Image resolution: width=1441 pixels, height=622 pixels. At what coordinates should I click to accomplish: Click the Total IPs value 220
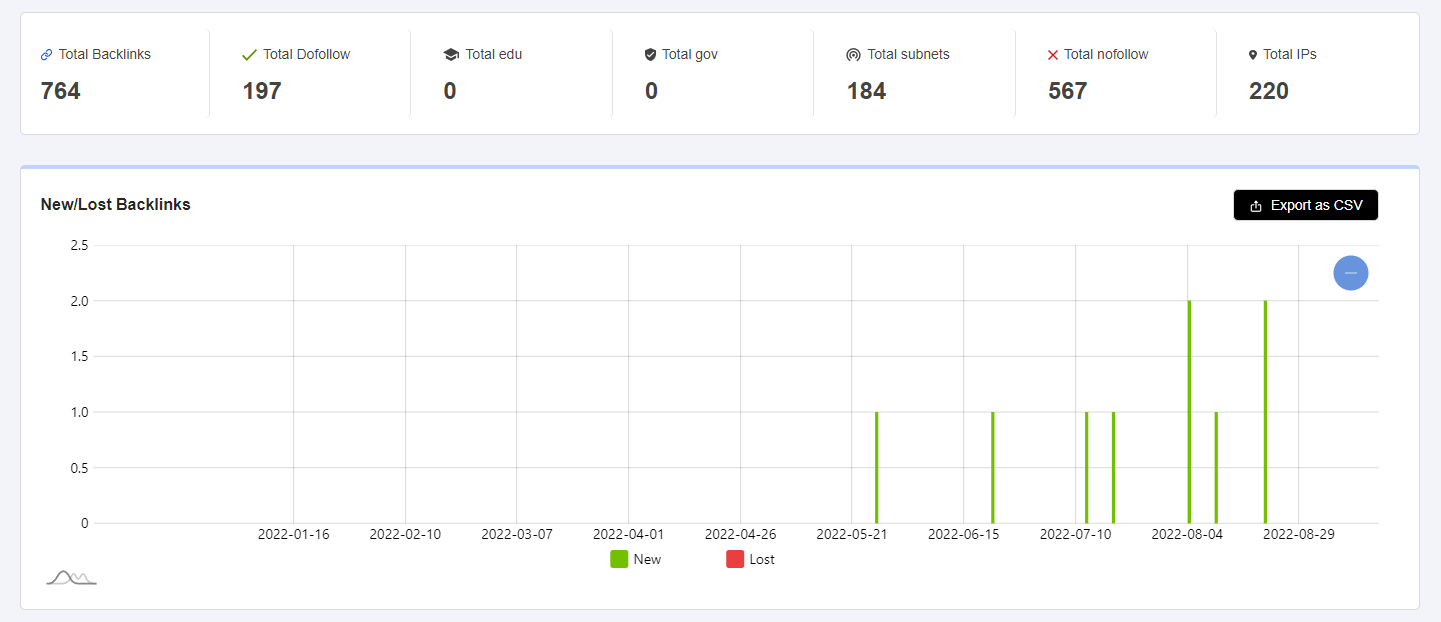point(1269,91)
